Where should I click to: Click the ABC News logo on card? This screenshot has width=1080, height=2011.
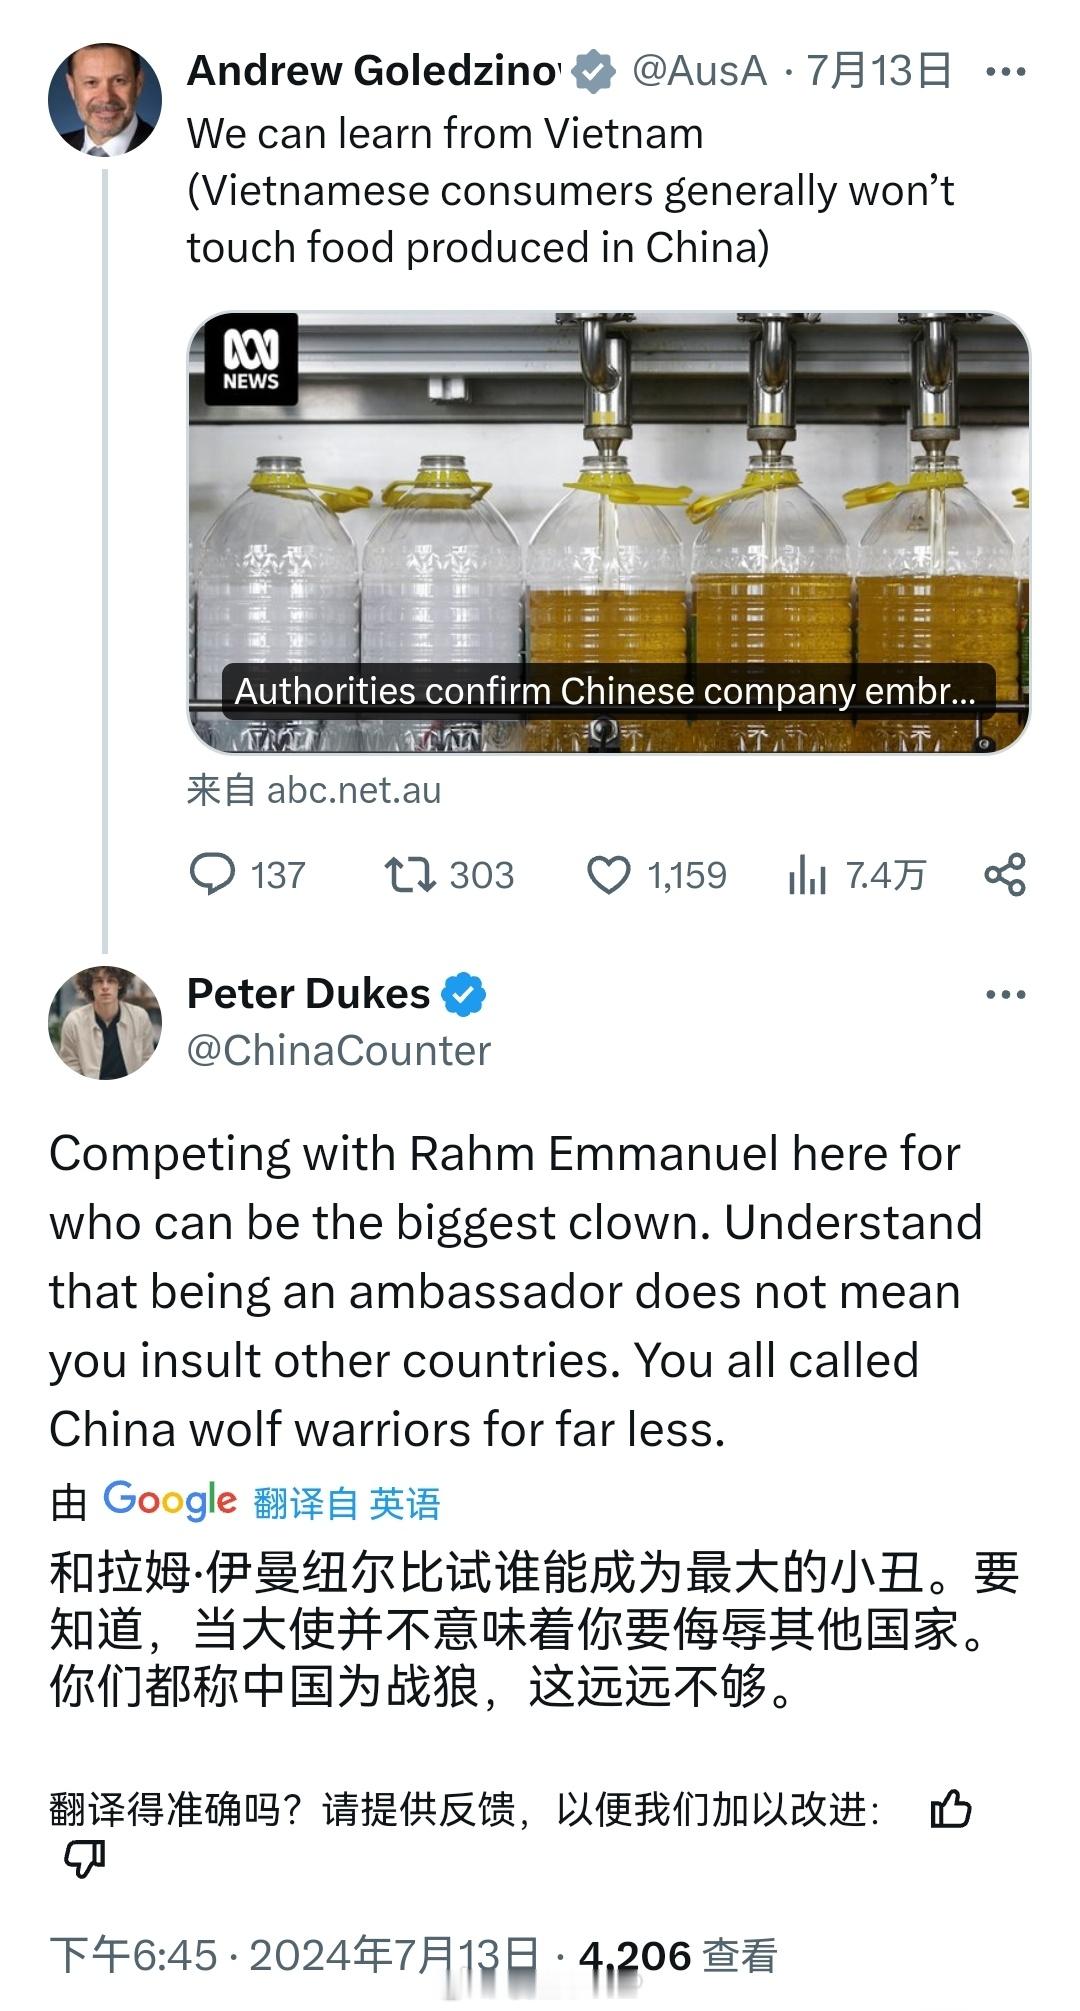[x=251, y=359]
